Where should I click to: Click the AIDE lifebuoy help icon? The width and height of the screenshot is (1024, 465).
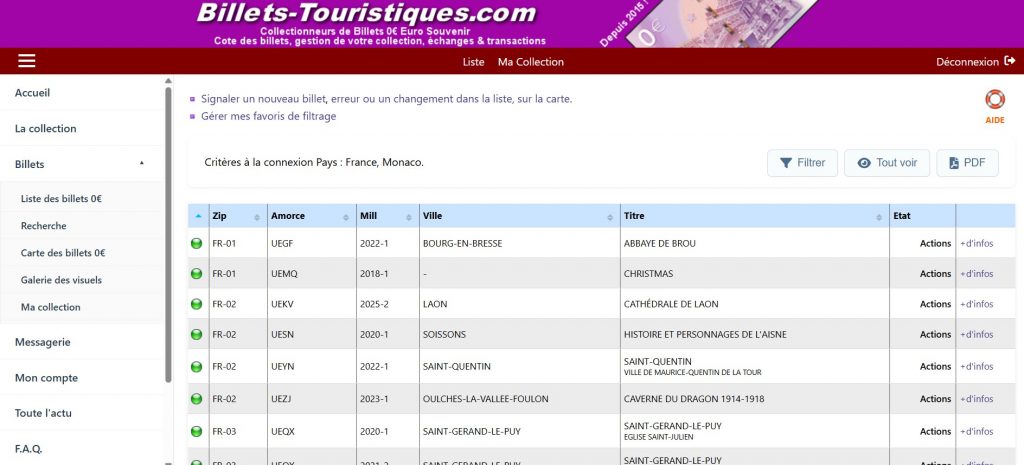[x=994, y=100]
